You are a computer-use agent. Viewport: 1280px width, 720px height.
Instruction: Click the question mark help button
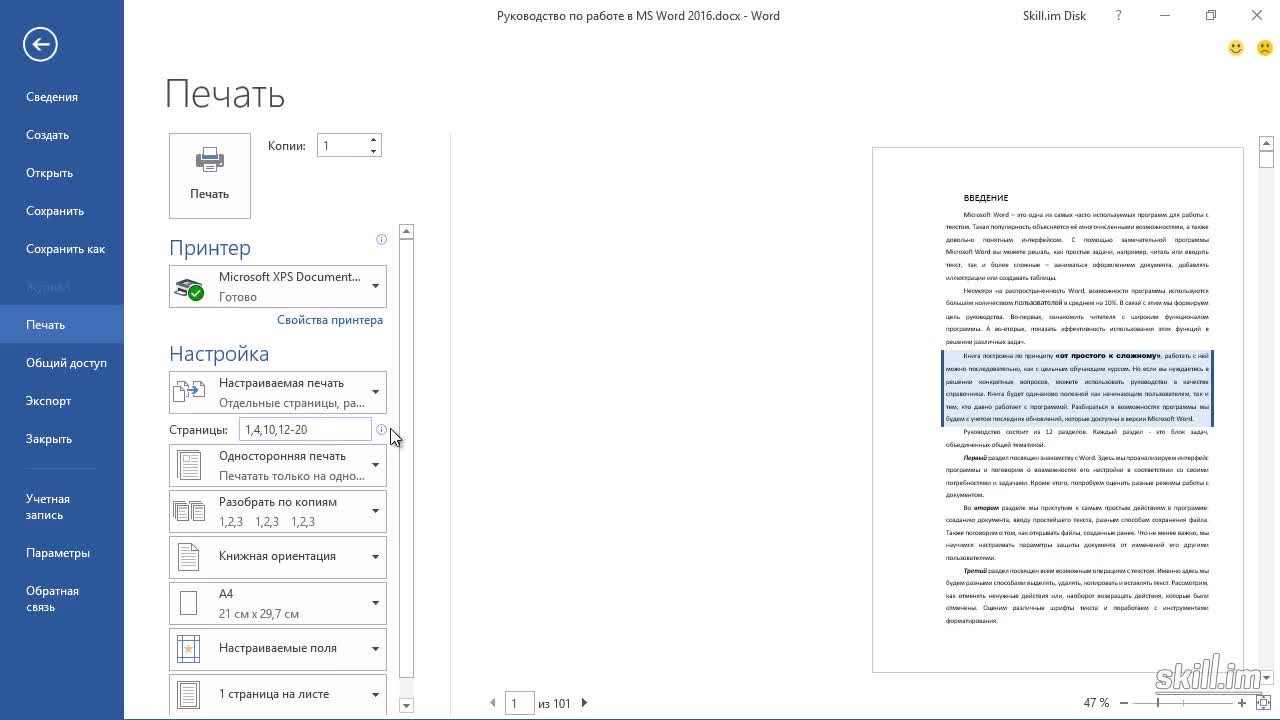[1119, 16]
